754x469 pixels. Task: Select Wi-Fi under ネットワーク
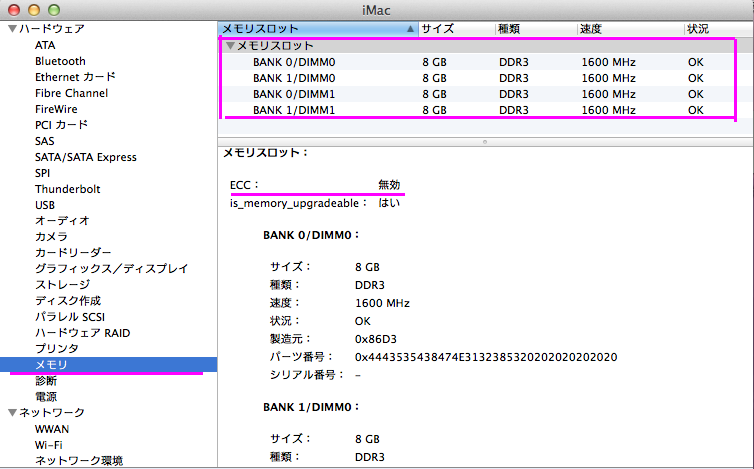50,445
